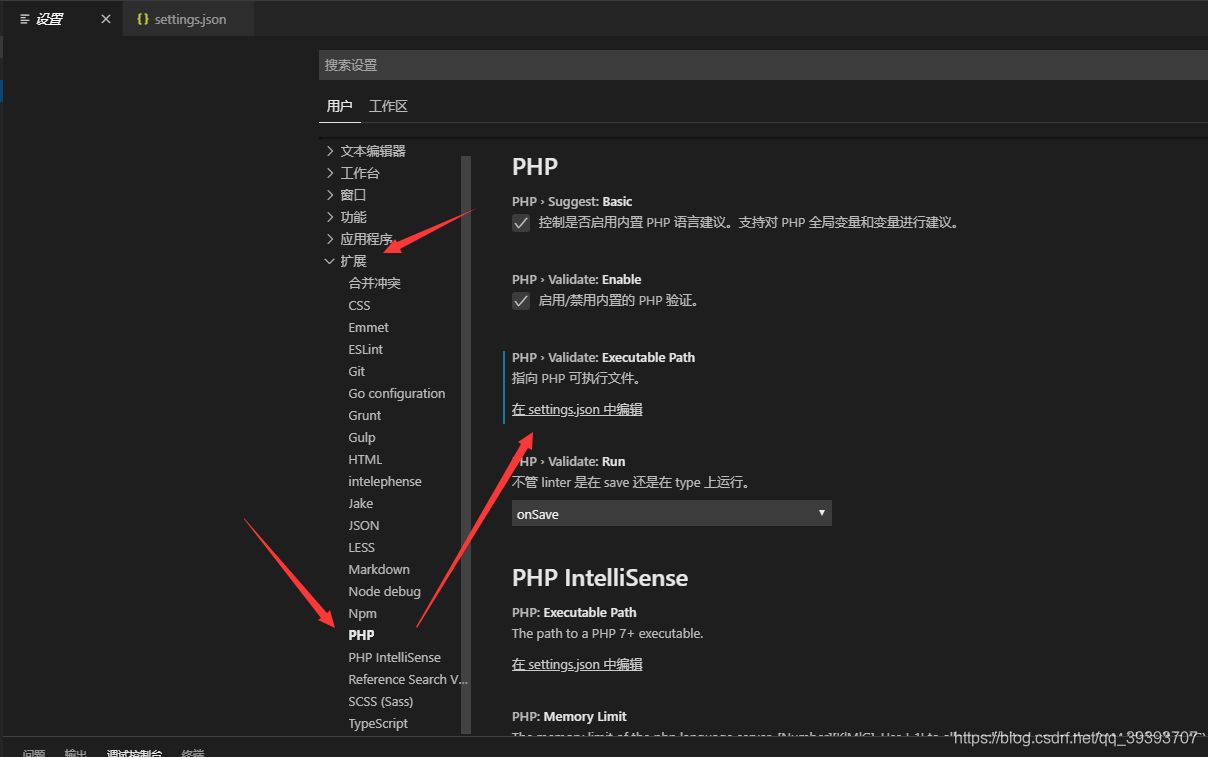Select Grunt in the extensions list
The height and width of the screenshot is (757, 1208).
click(364, 415)
